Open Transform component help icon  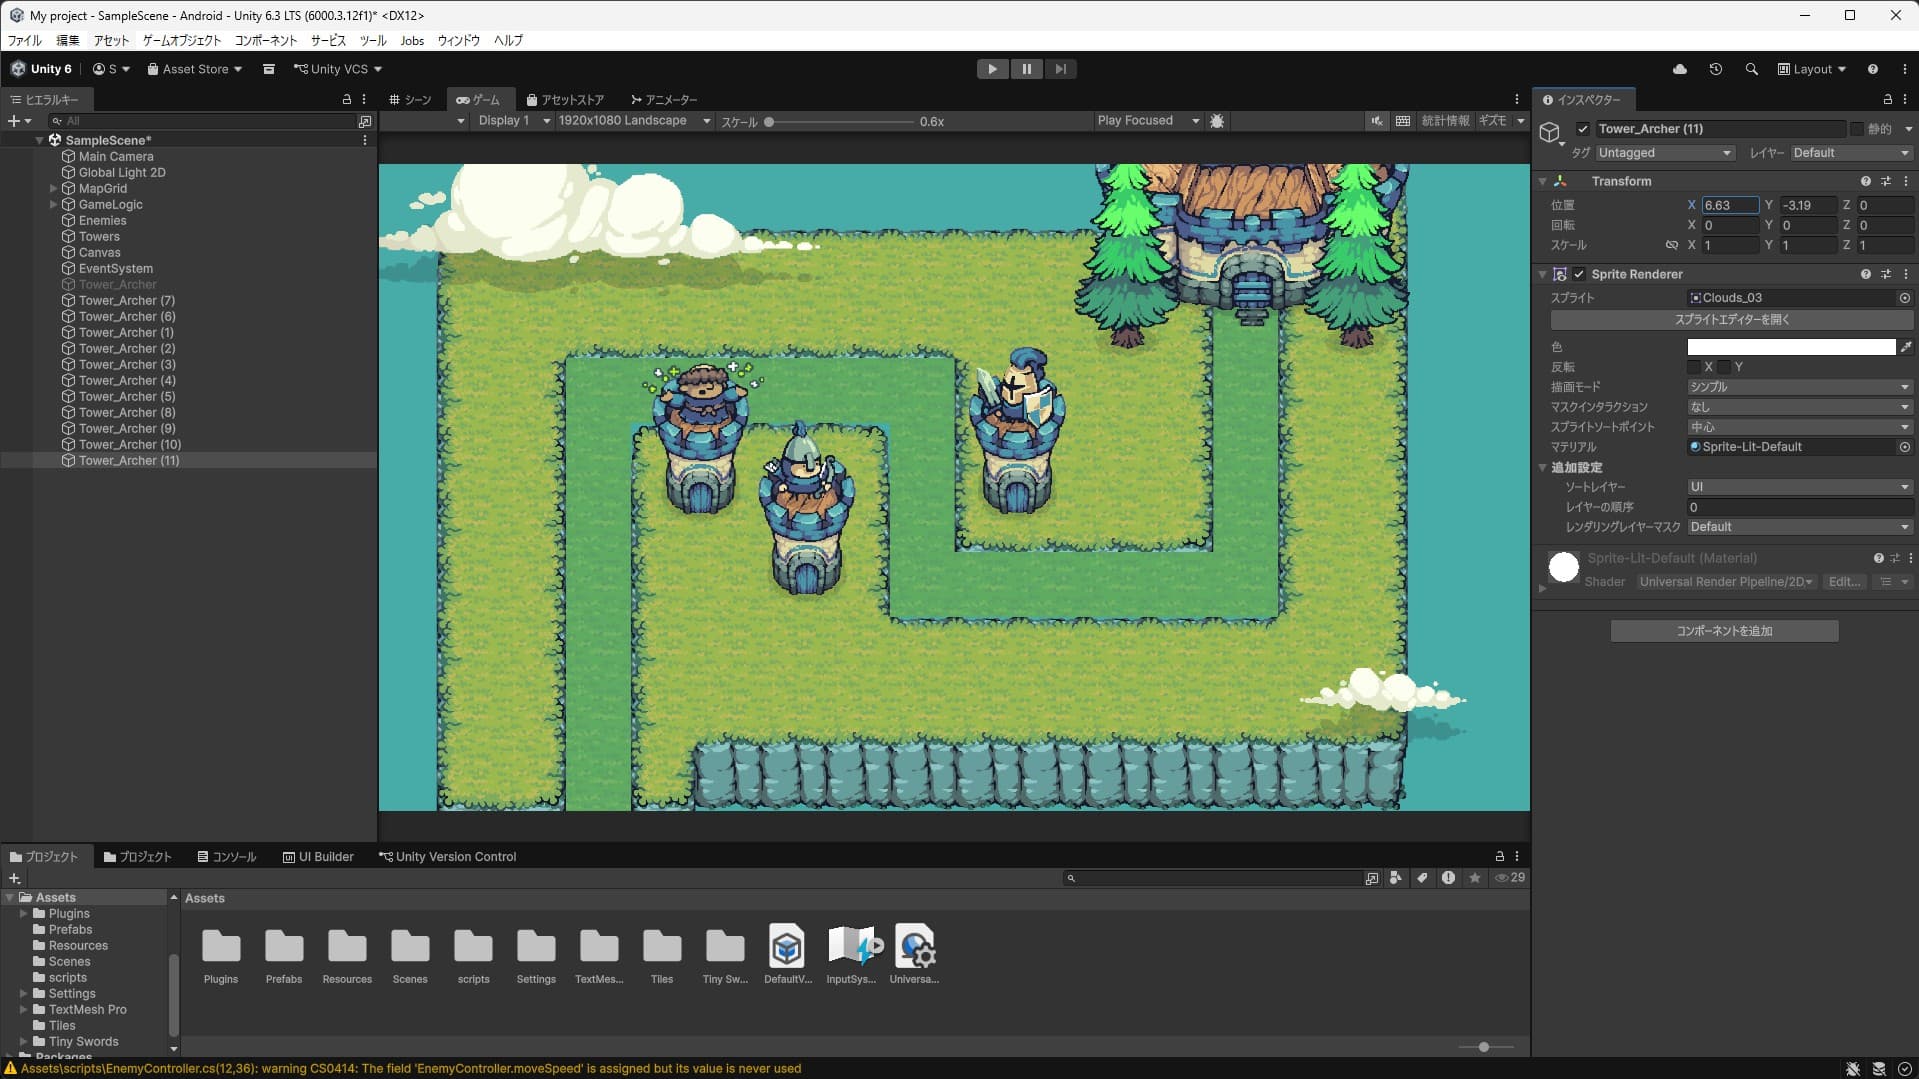[x=1865, y=181]
